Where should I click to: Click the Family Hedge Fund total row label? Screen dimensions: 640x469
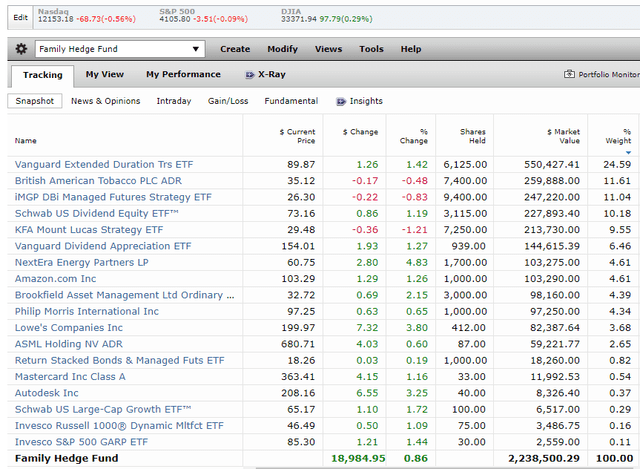tap(67, 458)
